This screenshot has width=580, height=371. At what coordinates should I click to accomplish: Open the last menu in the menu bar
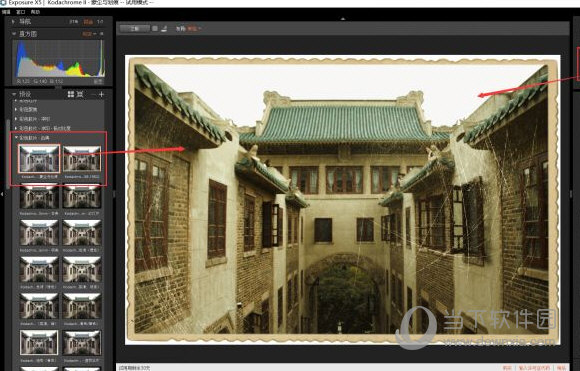point(35,12)
